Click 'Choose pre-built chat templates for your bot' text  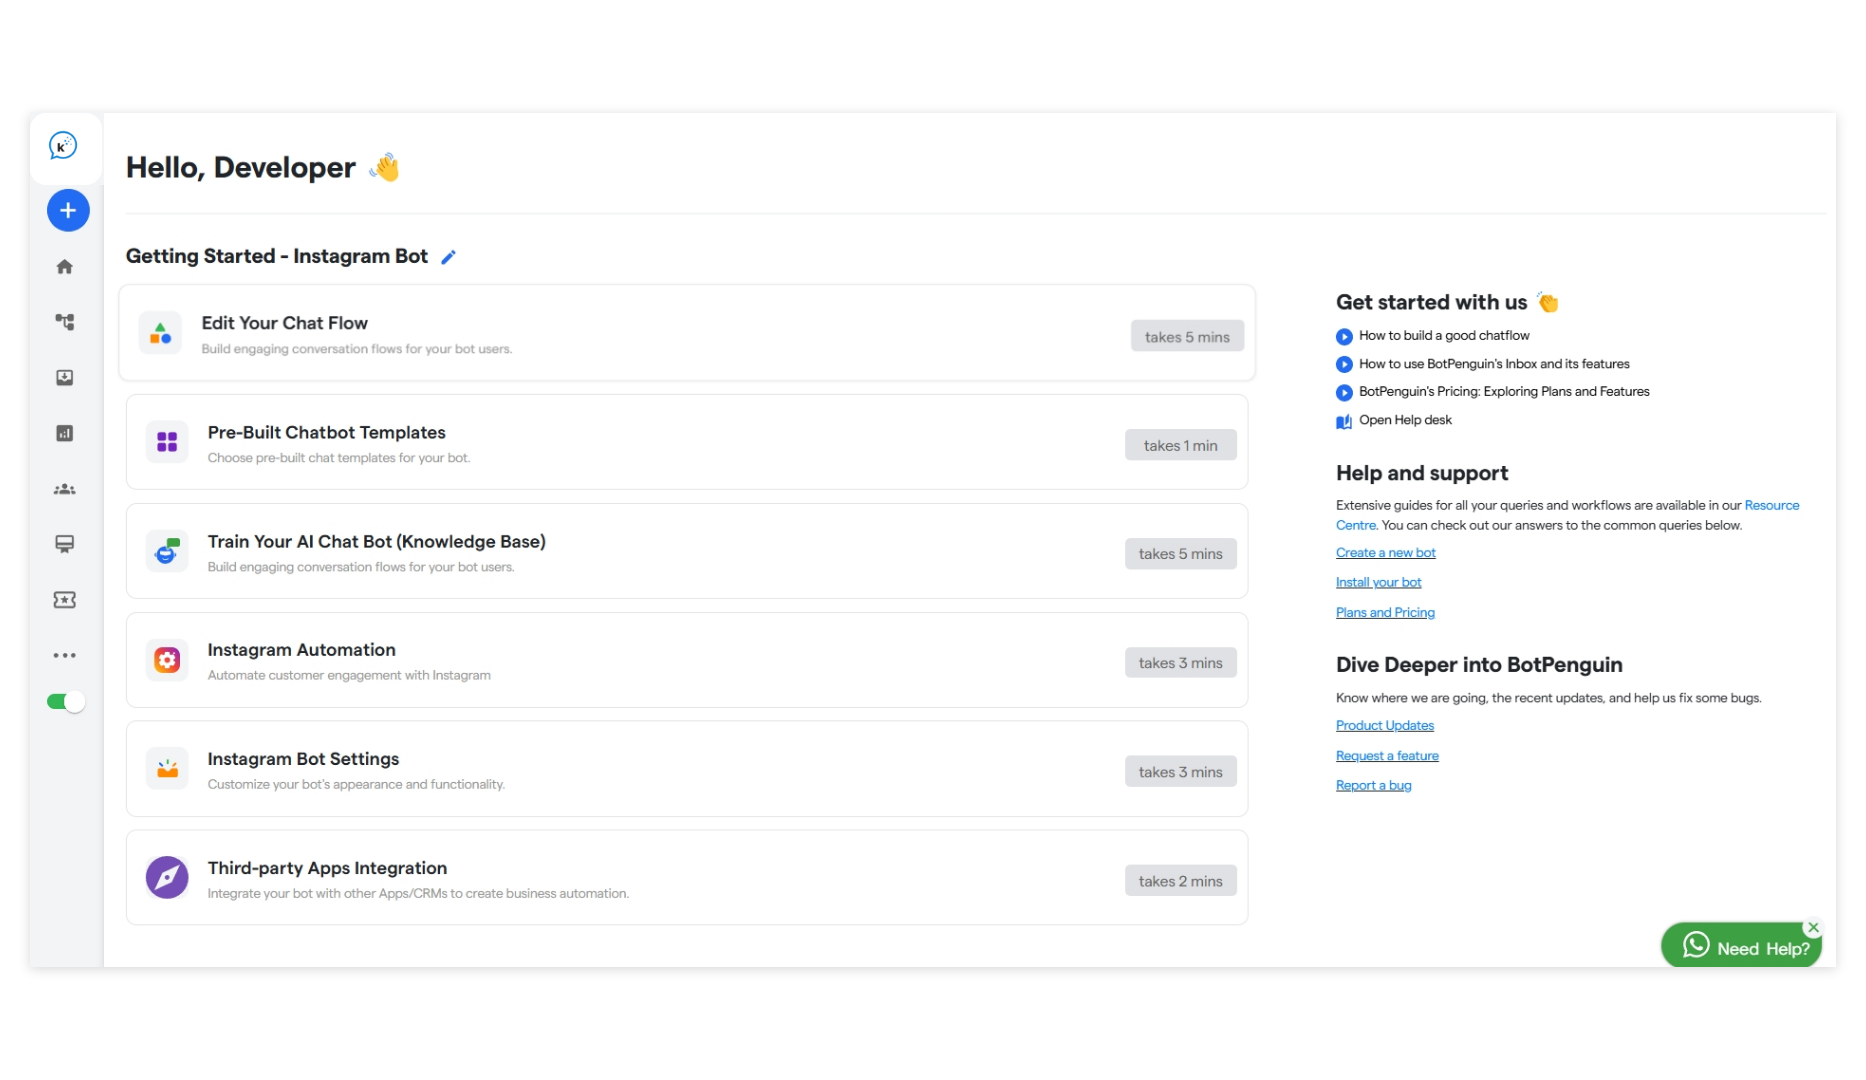pos(339,458)
